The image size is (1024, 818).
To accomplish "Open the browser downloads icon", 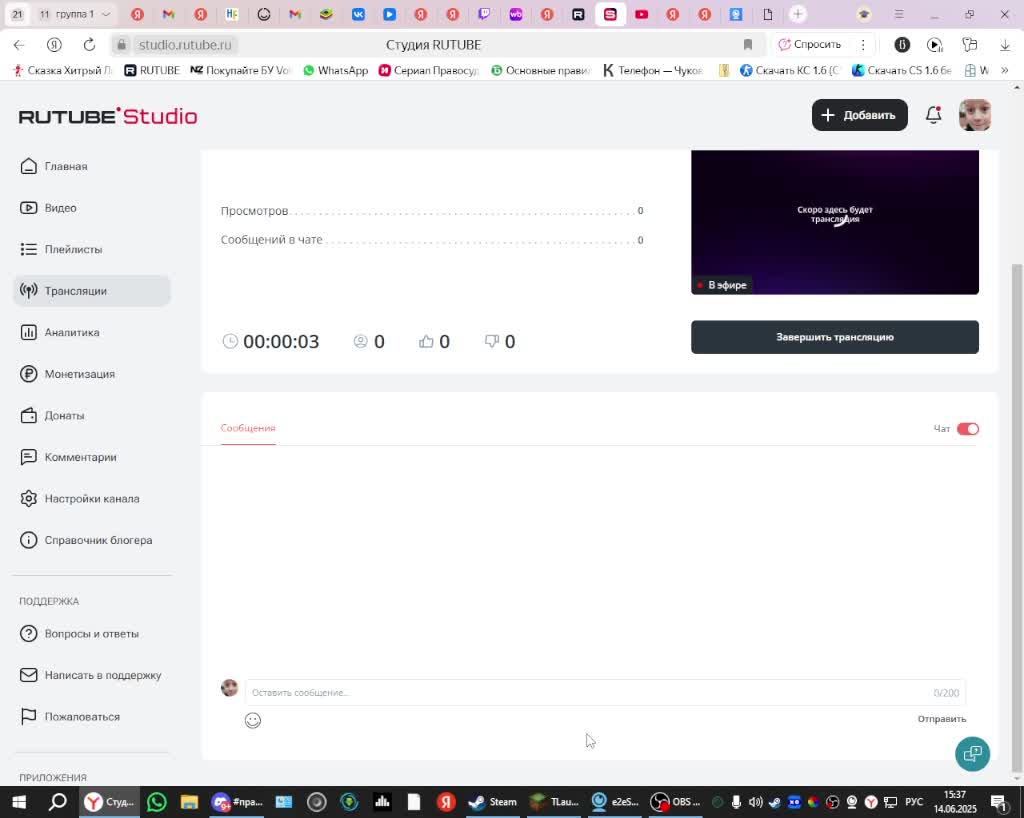I will tap(1005, 44).
